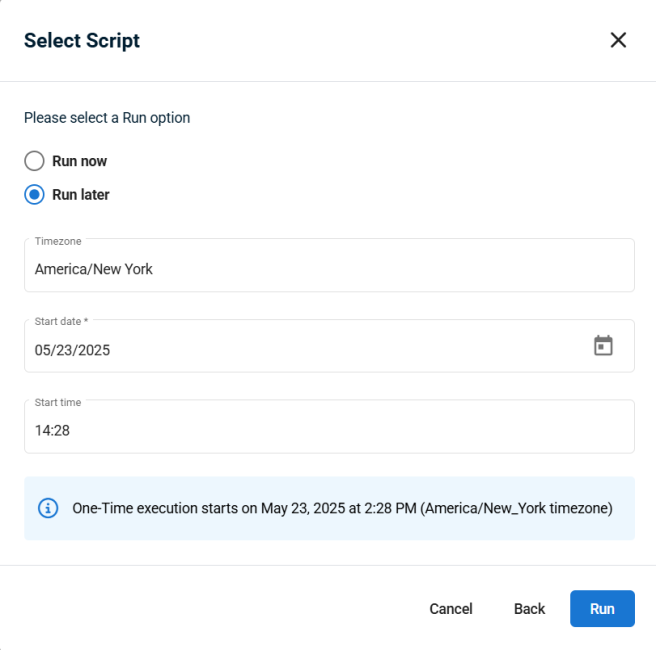This screenshot has width=656, height=650.
Task: Click the Select Script dialog title
Action: [x=82, y=41]
